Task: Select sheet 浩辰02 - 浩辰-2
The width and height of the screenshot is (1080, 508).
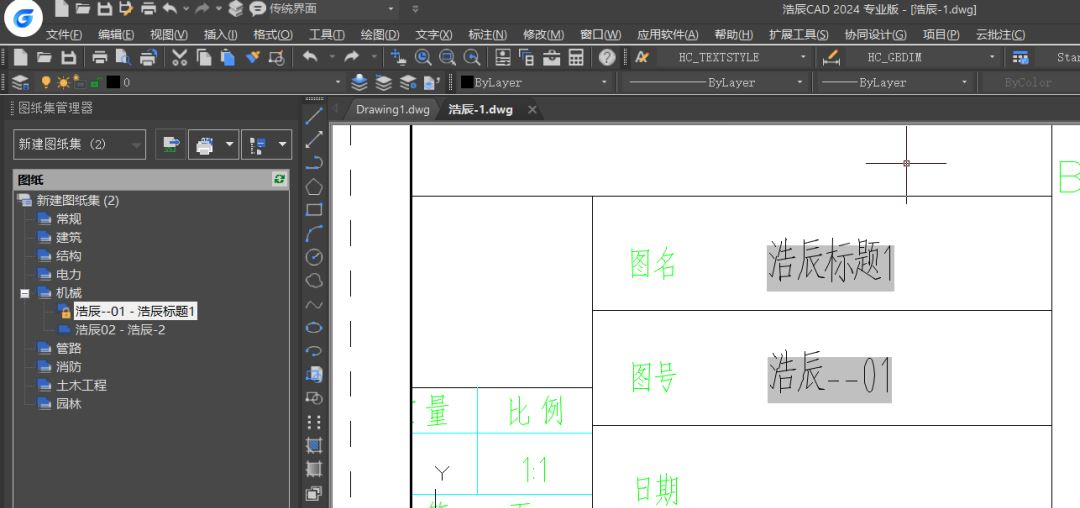Action: click(x=120, y=330)
